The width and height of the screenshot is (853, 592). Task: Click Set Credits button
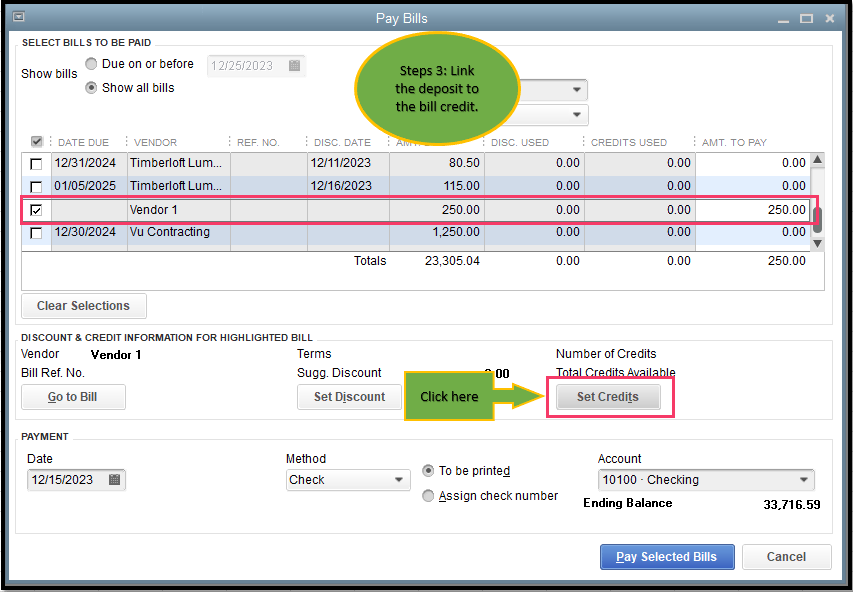click(x=608, y=397)
